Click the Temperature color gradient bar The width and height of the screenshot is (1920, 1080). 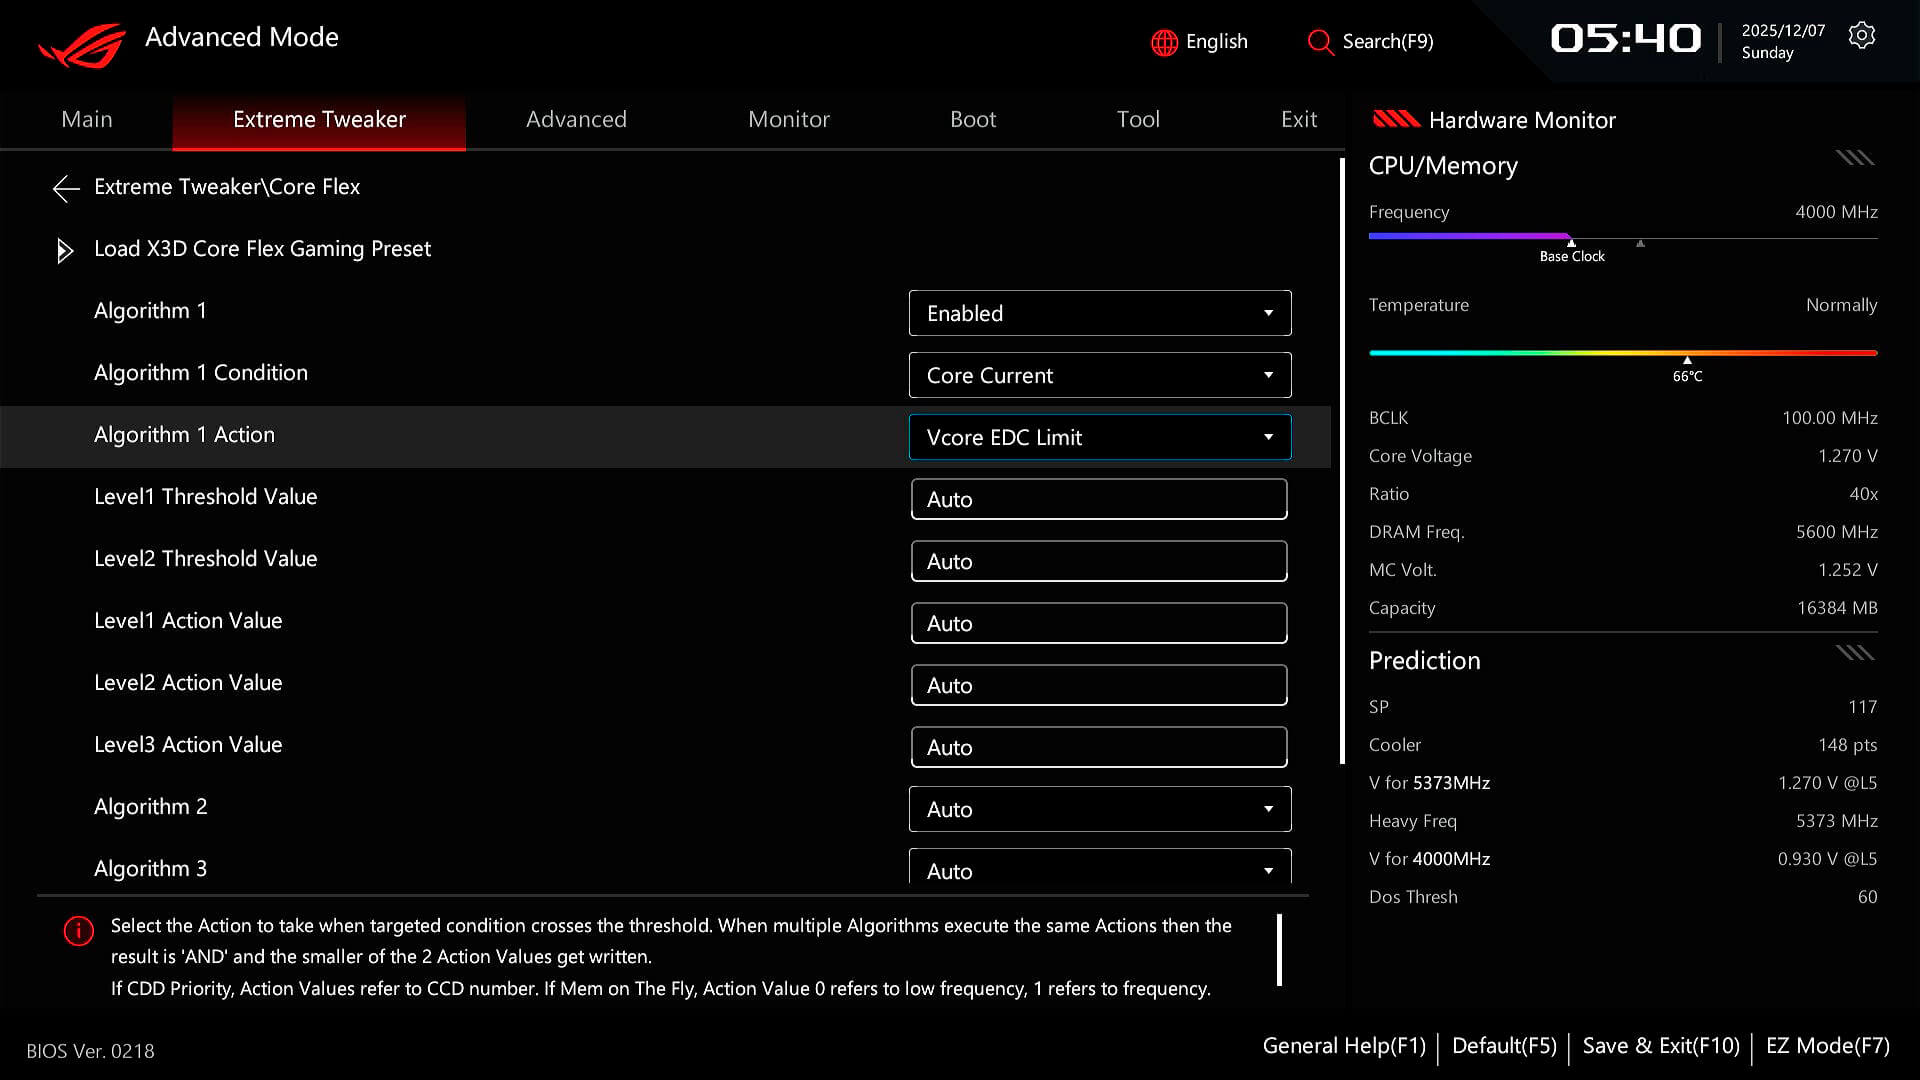pos(1623,353)
